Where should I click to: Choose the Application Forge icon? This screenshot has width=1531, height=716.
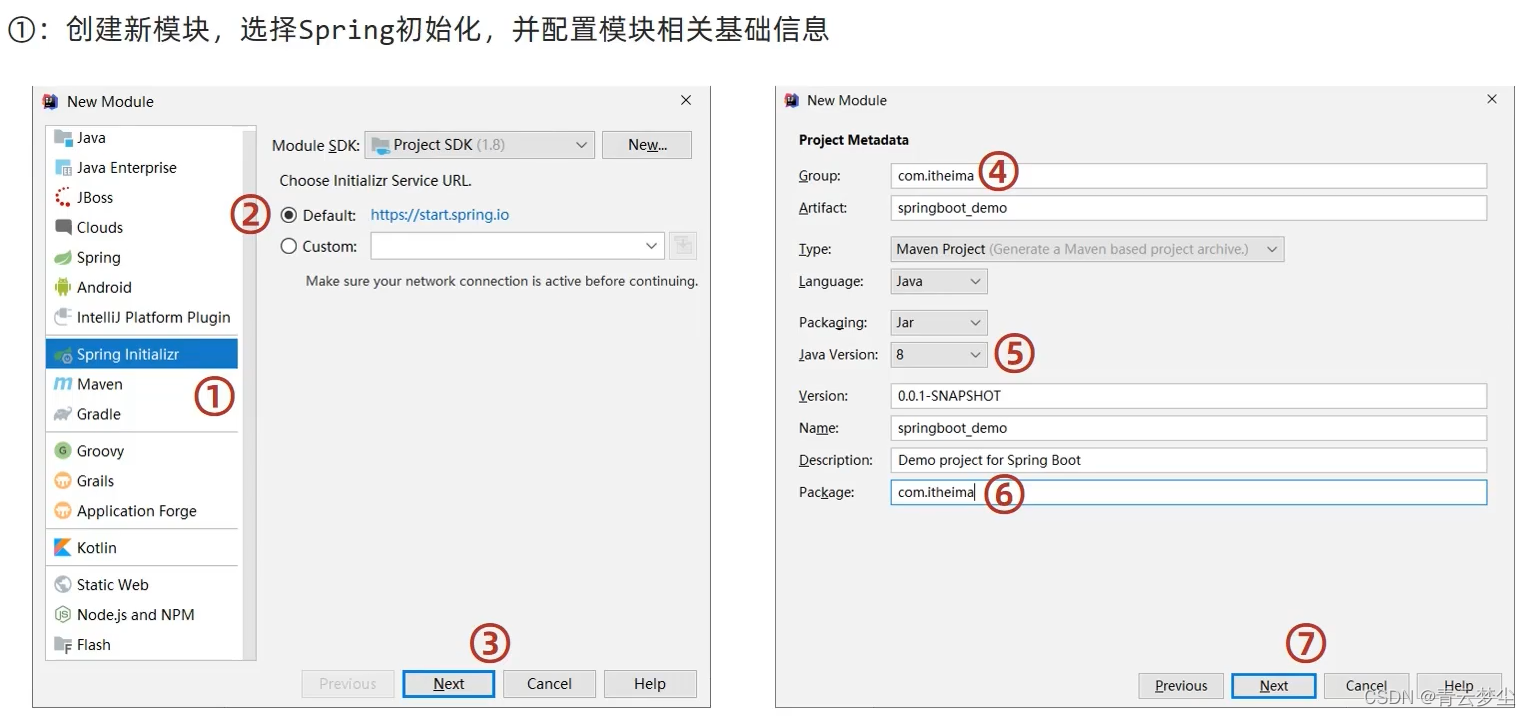click(63, 511)
